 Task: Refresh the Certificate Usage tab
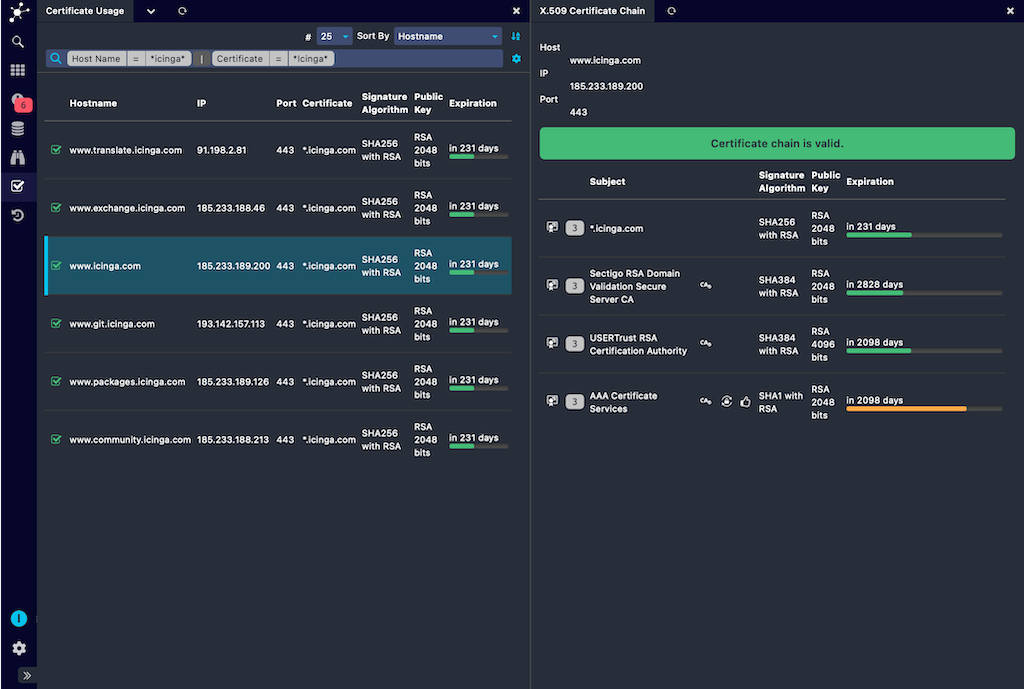click(x=182, y=11)
